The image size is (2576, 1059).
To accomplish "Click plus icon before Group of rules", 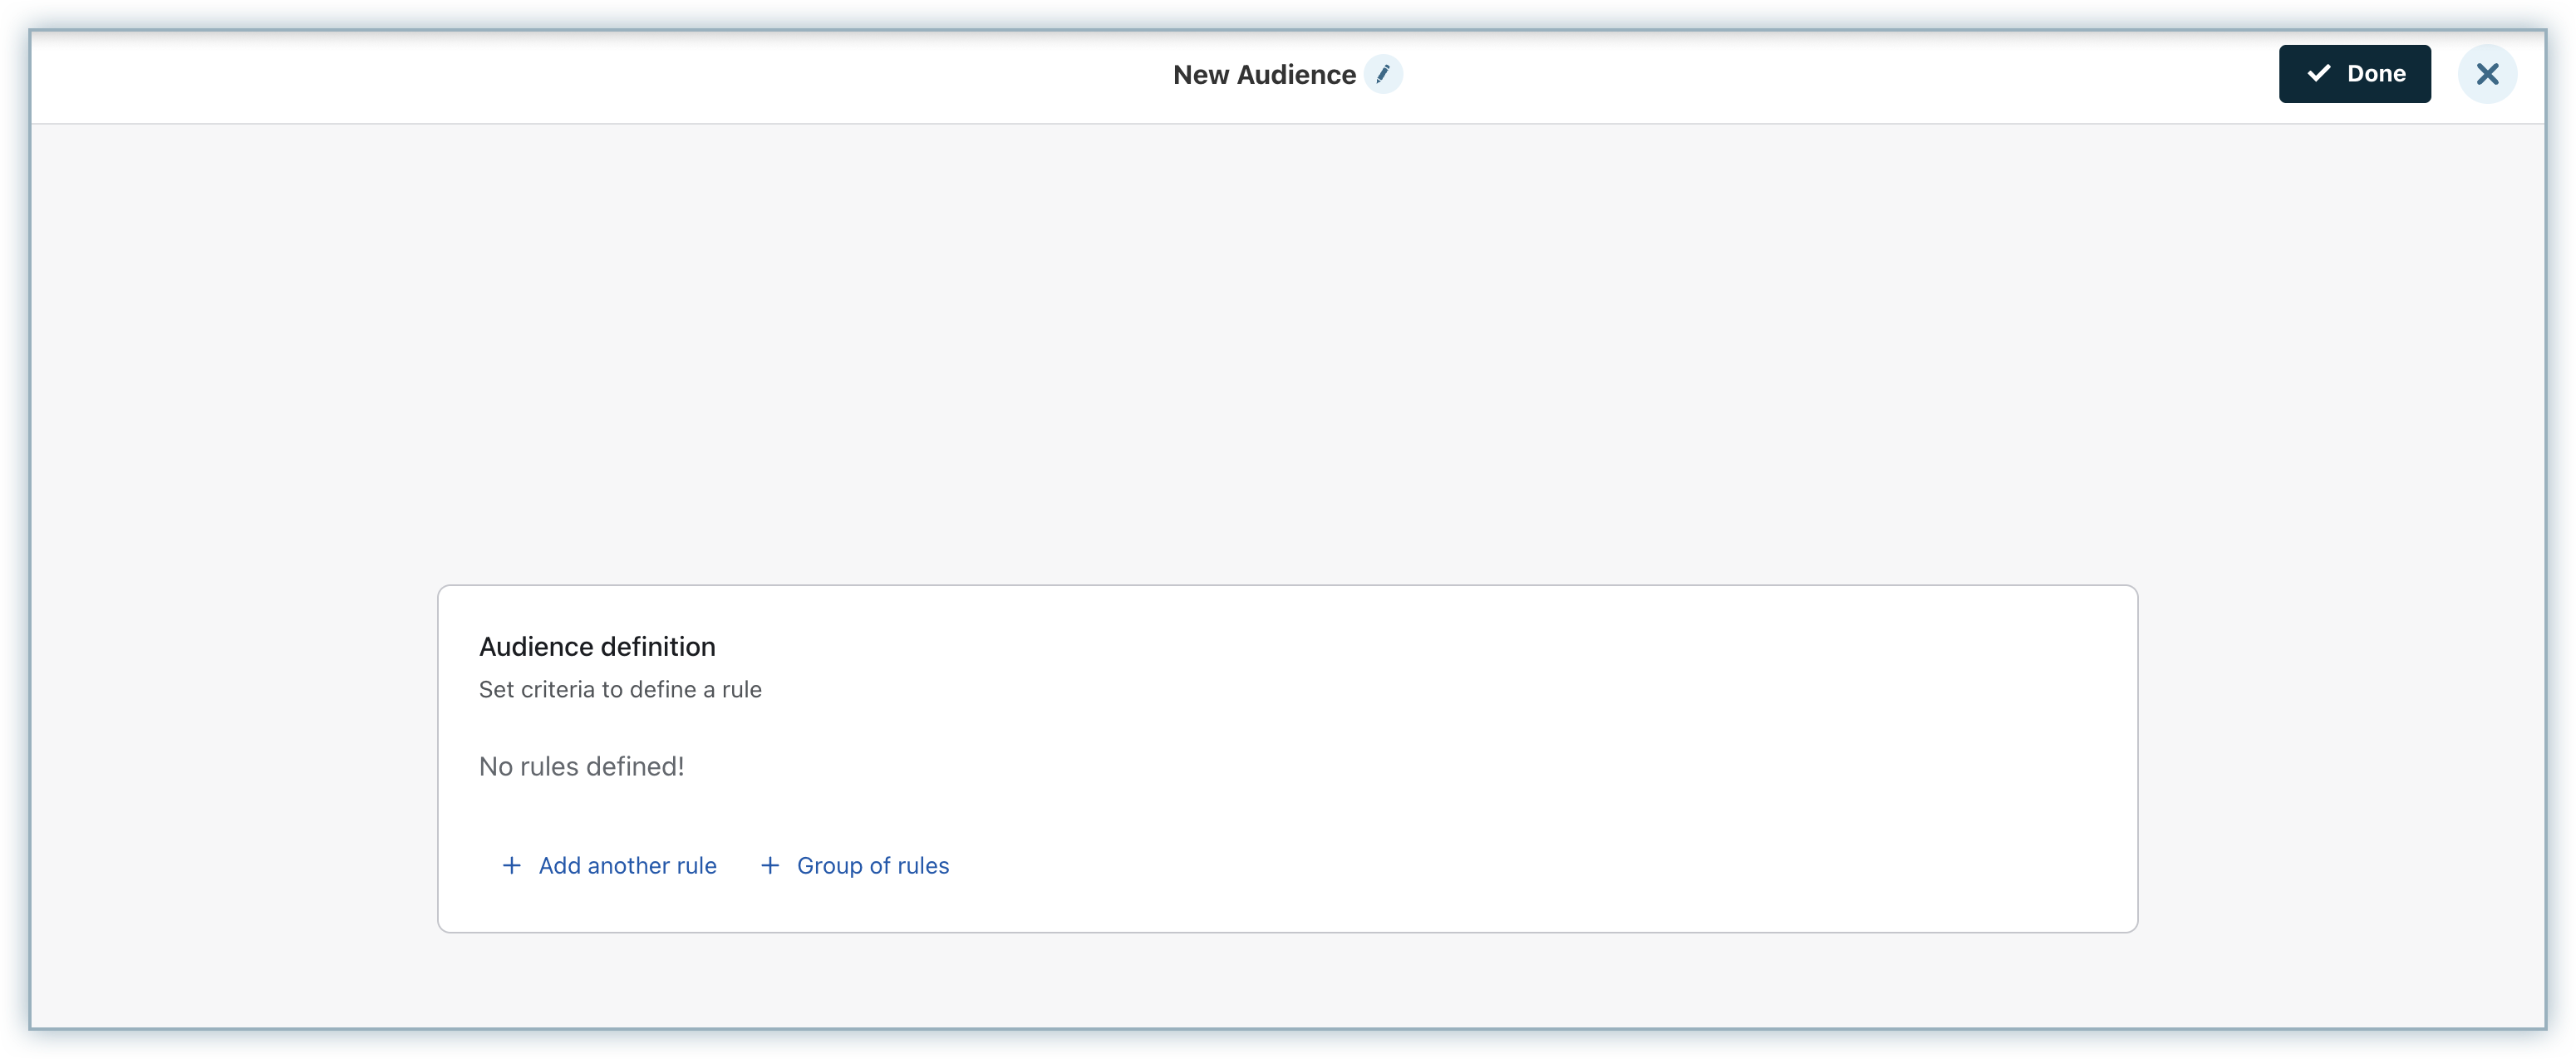I will tap(770, 865).
